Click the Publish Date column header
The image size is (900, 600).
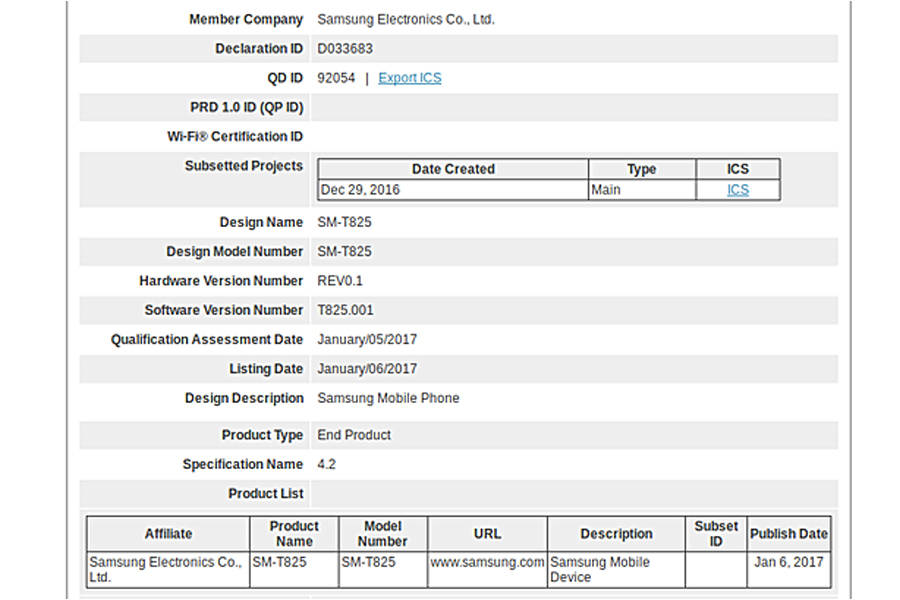tap(788, 533)
